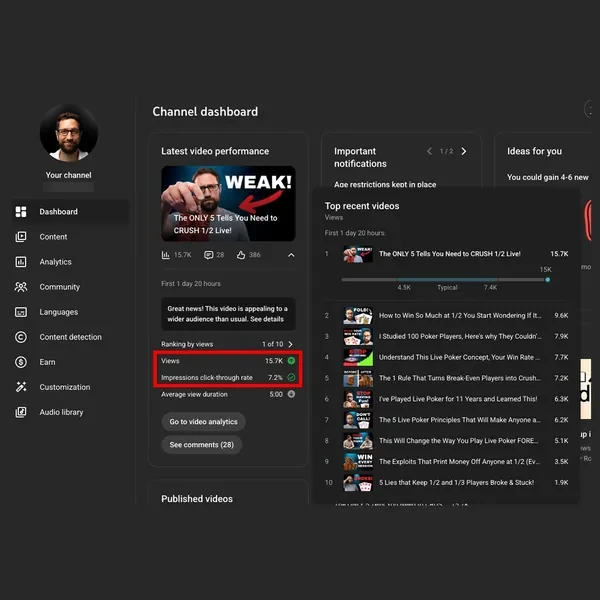
Task: Click Go to video analytics button
Action: [203, 422]
